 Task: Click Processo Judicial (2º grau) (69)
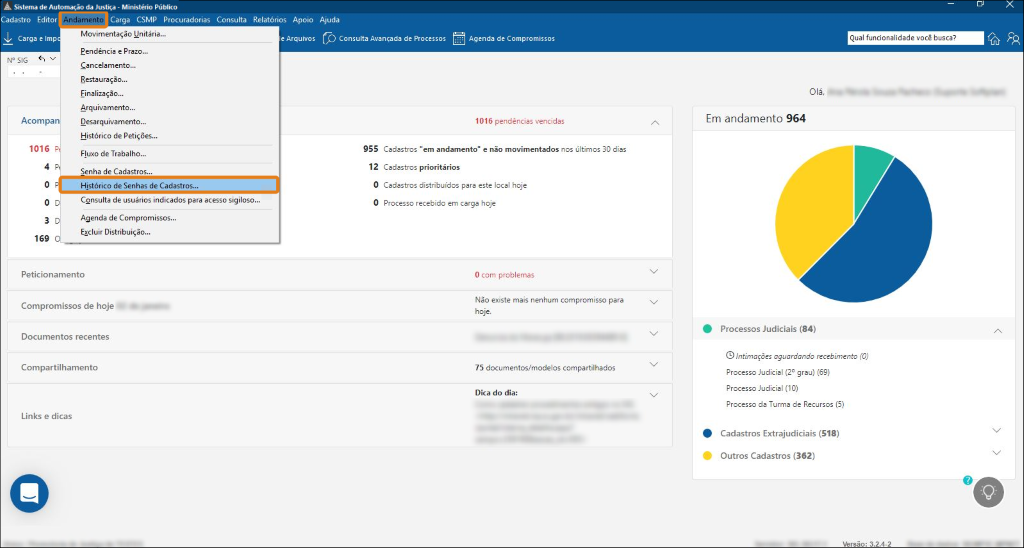[778, 372]
